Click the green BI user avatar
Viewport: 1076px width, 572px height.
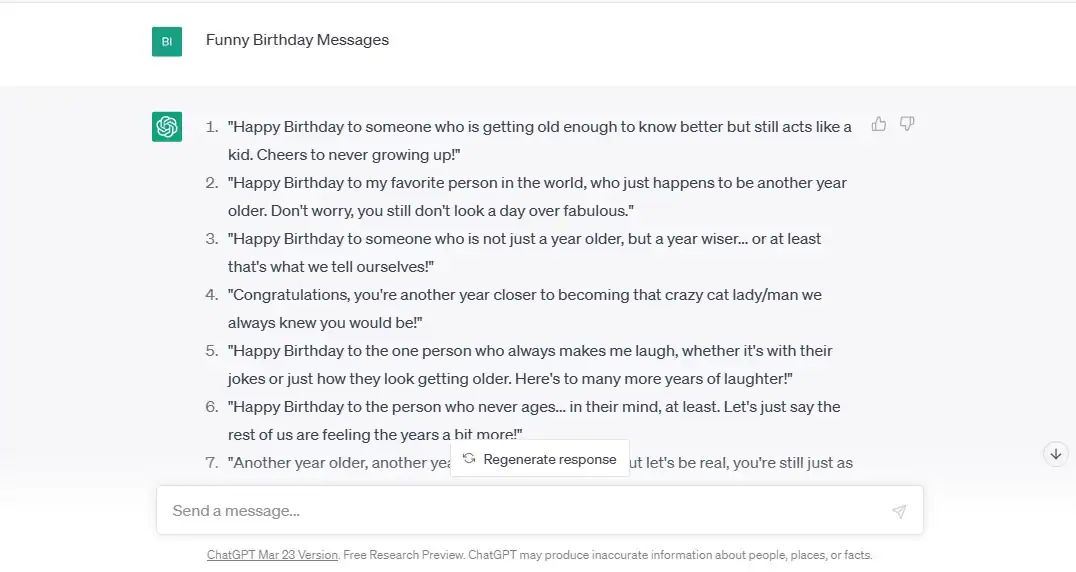pyautogui.click(x=167, y=41)
